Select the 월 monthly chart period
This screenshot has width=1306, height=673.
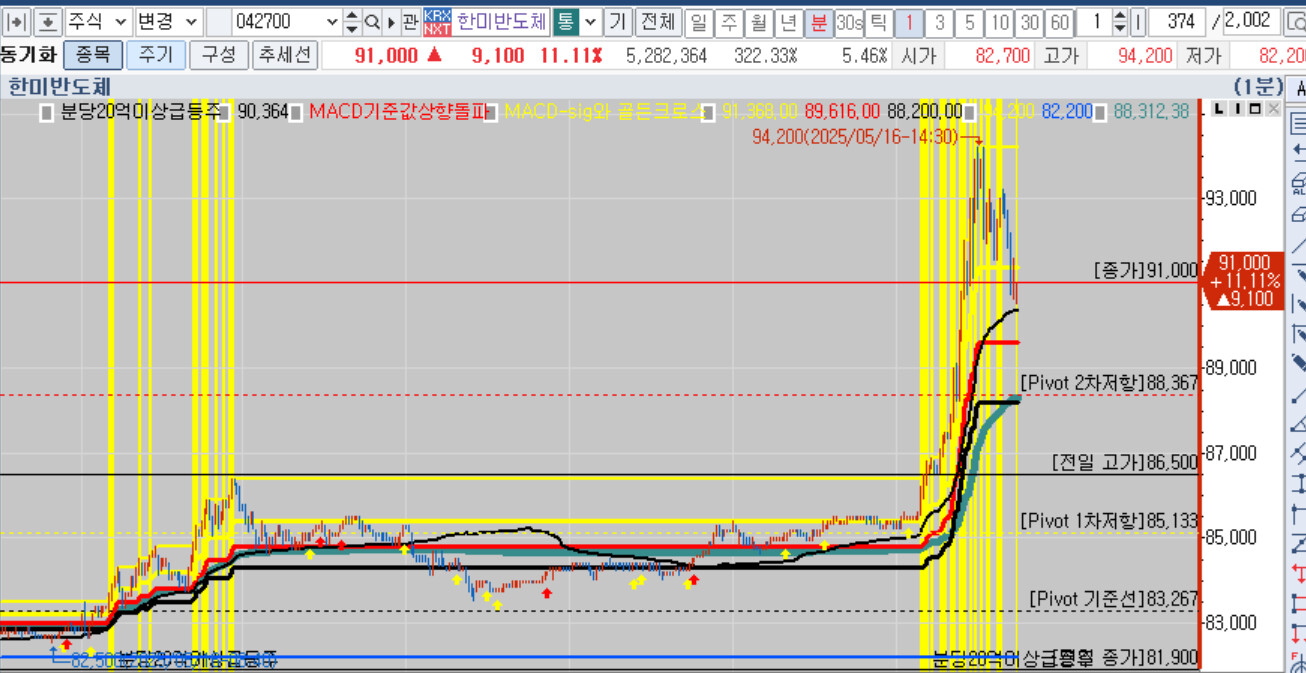pyautogui.click(x=759, y=21)
